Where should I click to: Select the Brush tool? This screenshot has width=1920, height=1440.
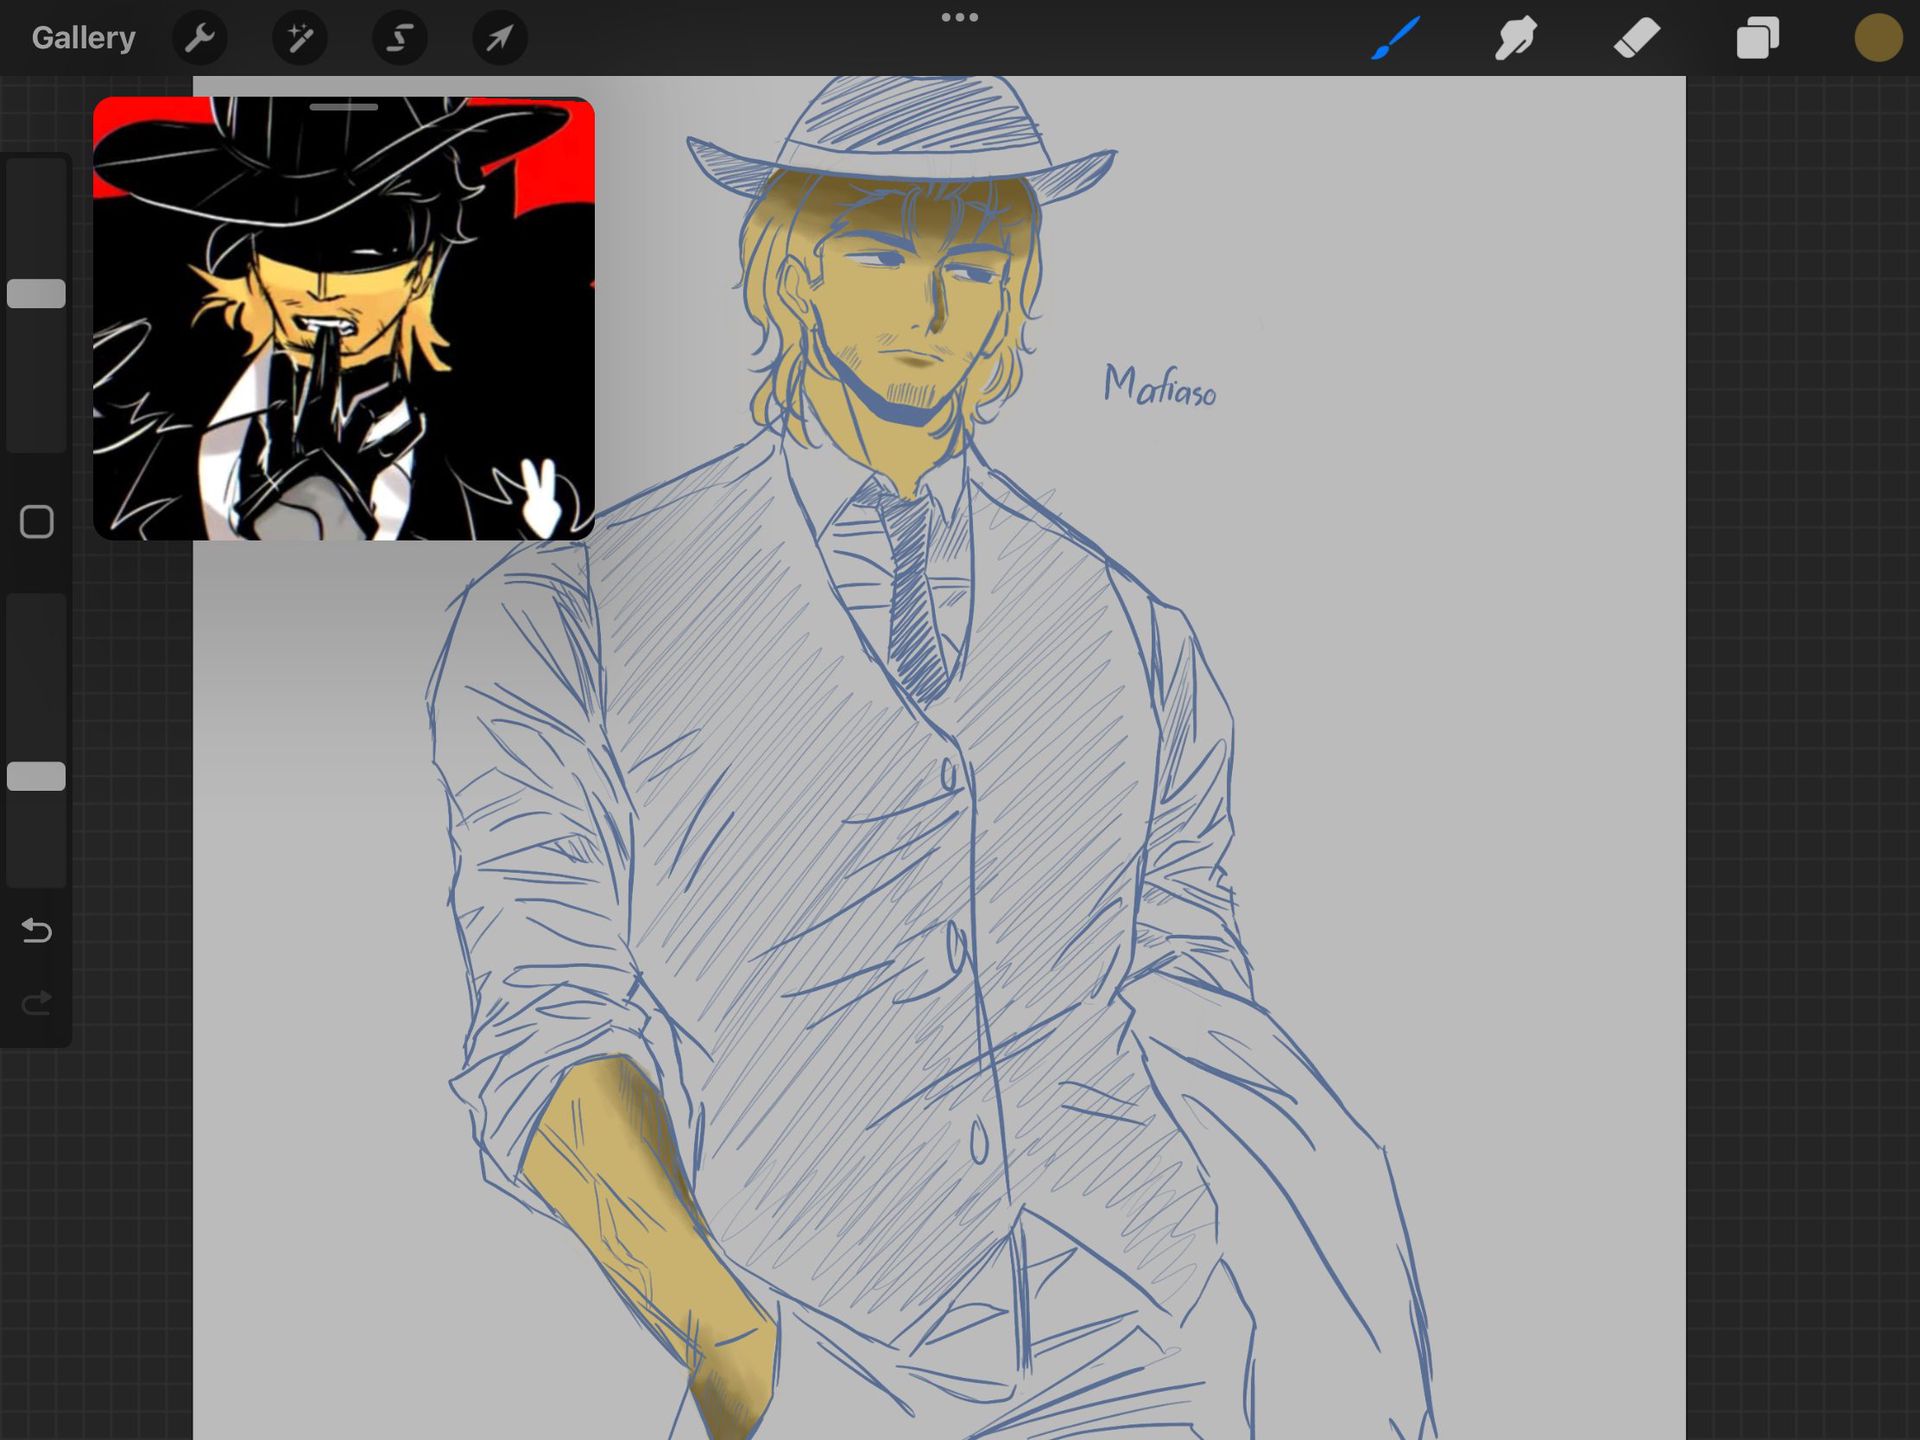pyautogui.click(x=1396, y=38)
